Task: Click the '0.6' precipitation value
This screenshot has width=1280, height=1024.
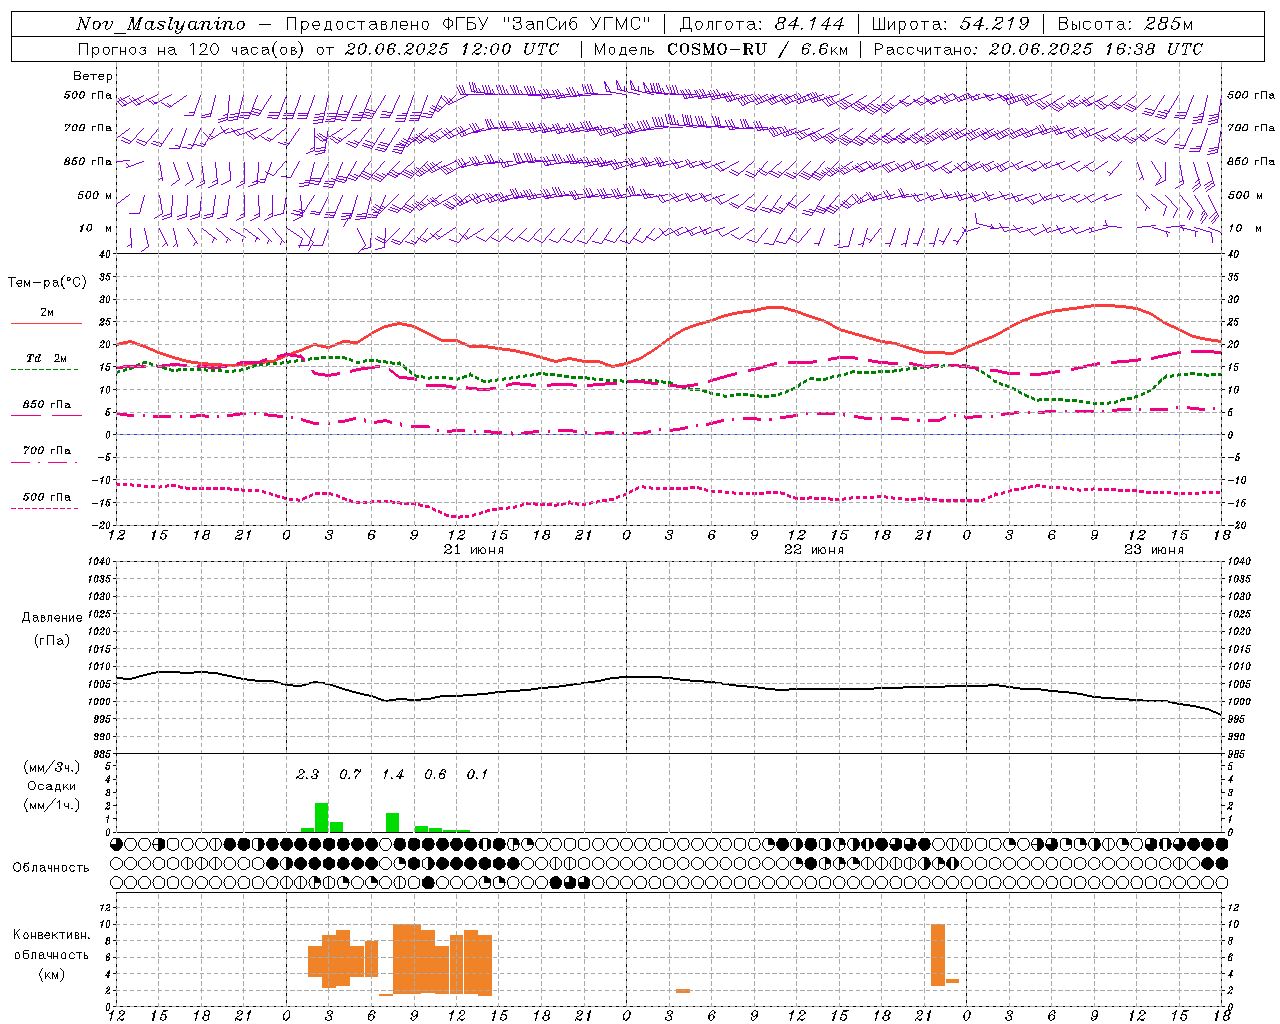Action: click(x=435, y=774)
